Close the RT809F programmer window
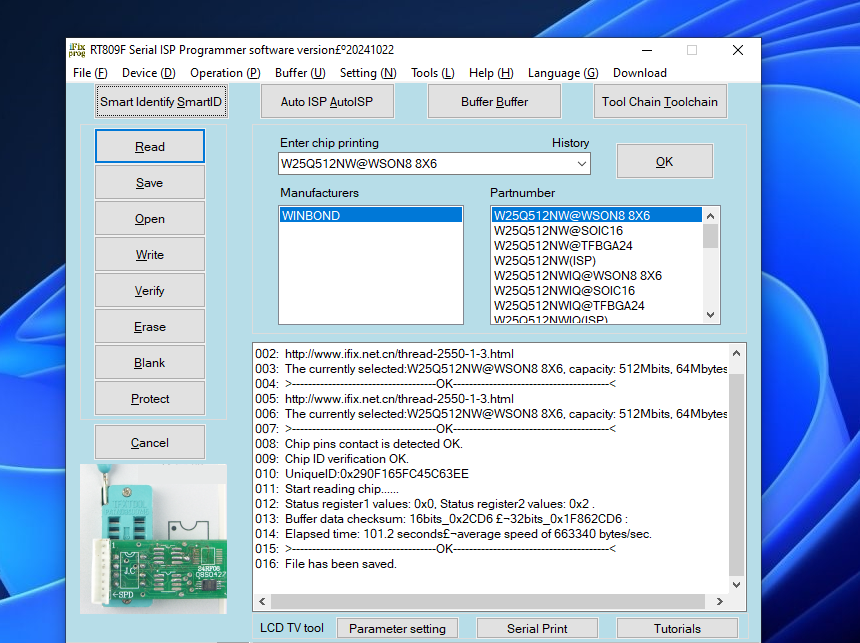The width and height of the screenshot is (860, 643). [738, 50]
